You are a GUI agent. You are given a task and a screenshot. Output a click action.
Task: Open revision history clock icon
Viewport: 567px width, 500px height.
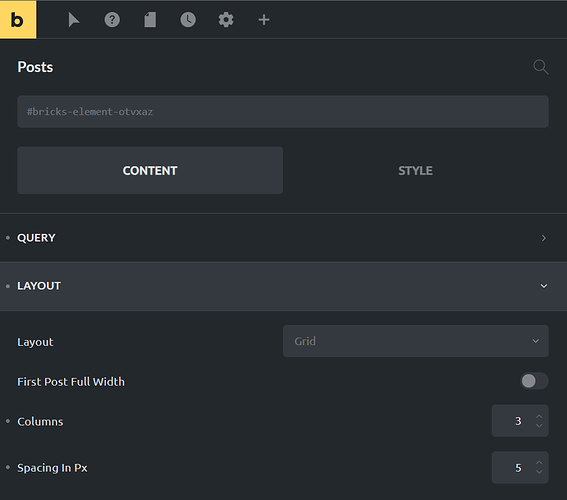coord(188,20)
